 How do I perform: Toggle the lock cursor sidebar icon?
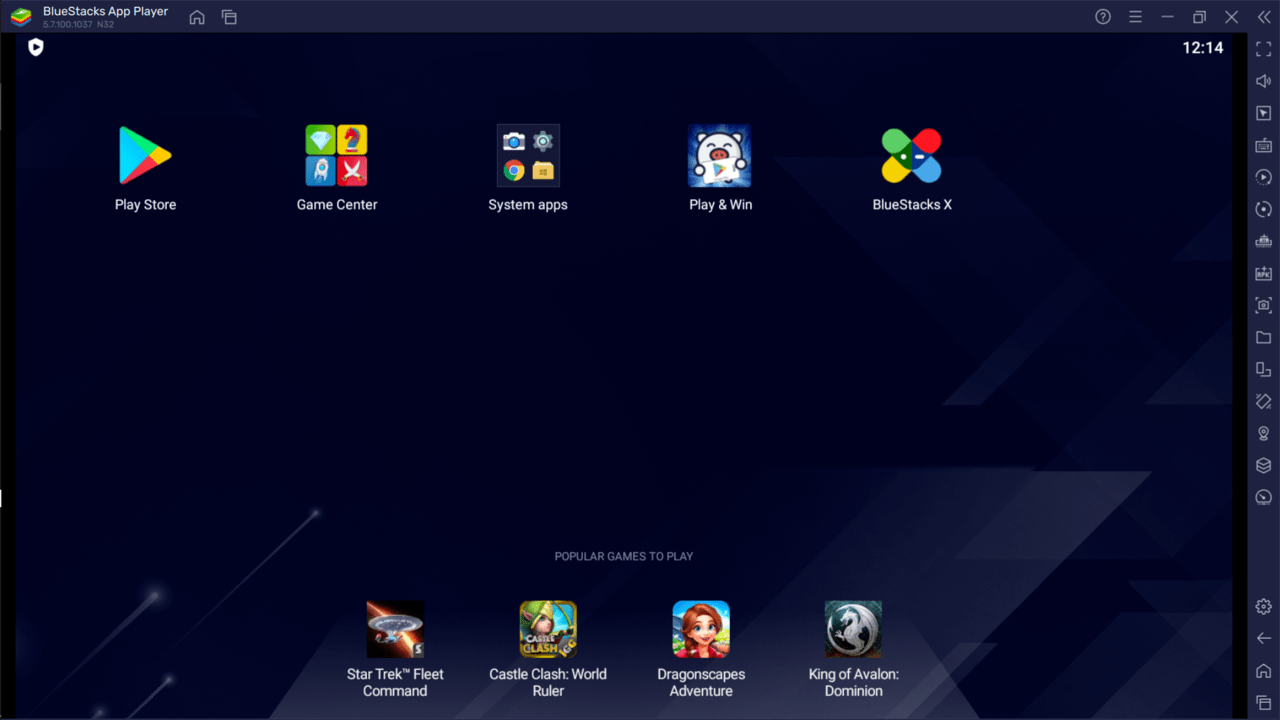pyautogui.click(x=1264, y=113)
